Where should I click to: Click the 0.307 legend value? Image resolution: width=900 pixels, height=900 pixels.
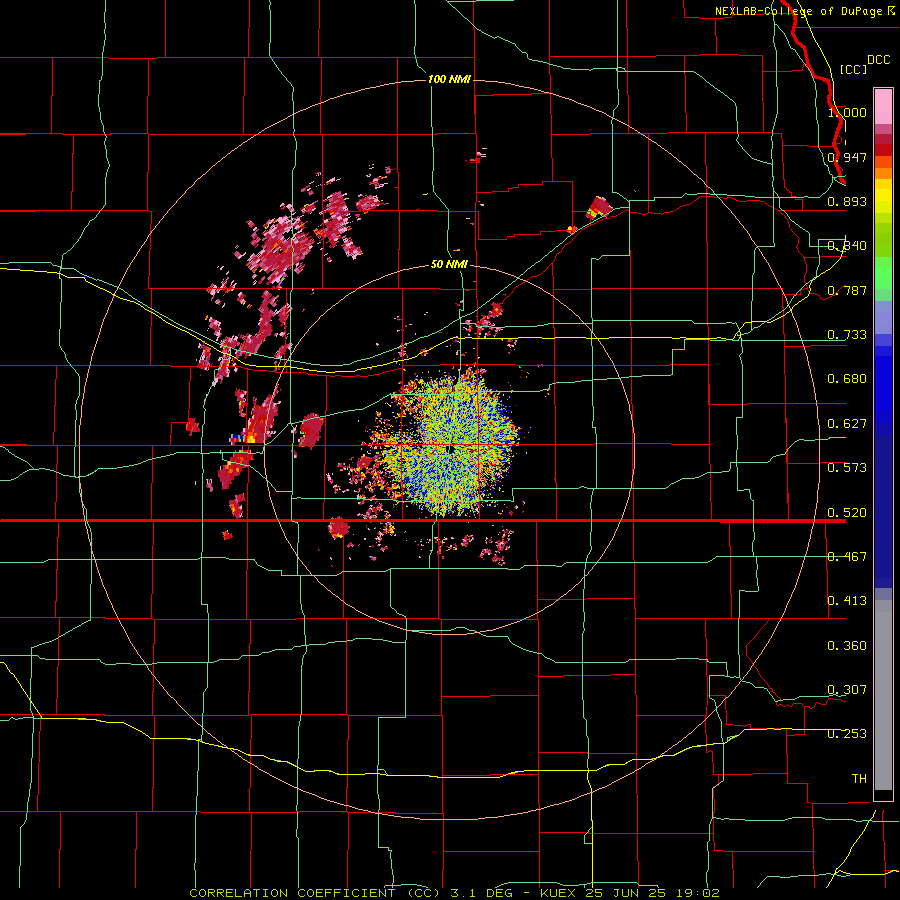pyautogui.click(x=847, y=690)
